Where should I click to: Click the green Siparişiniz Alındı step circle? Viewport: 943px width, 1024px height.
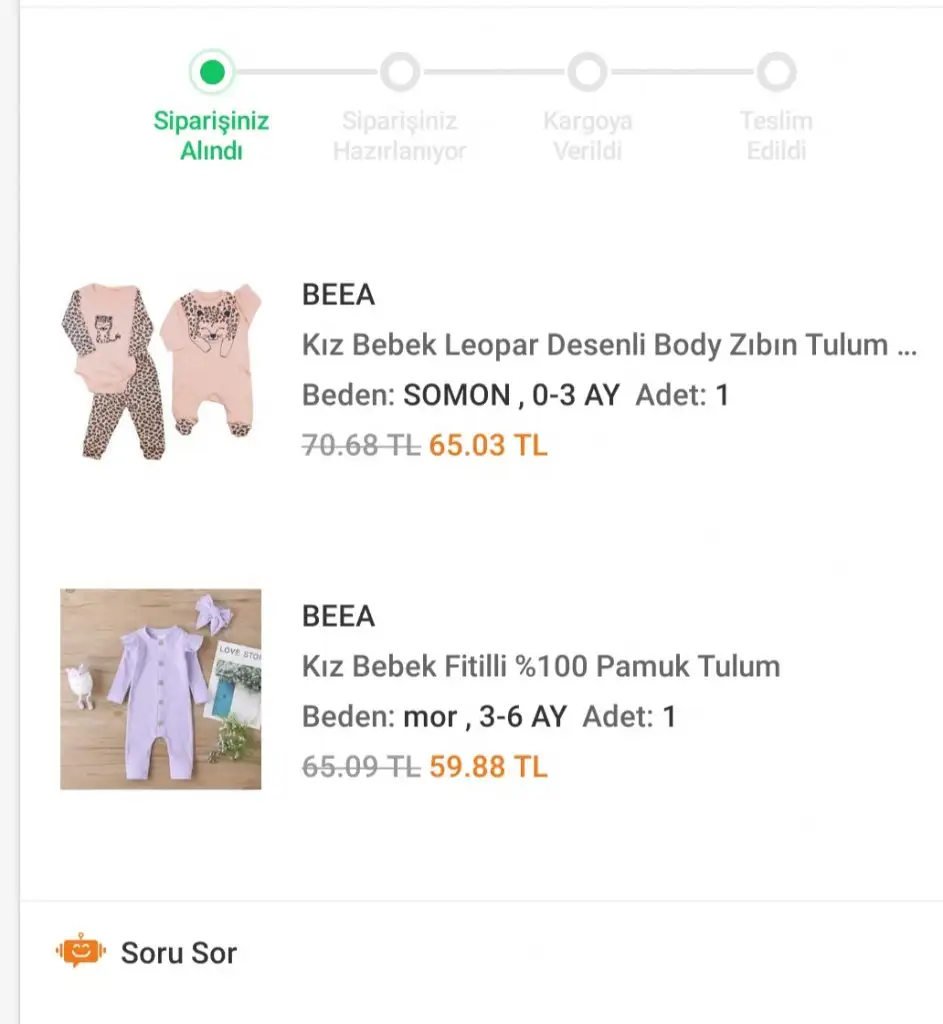(x=211, y=72)
